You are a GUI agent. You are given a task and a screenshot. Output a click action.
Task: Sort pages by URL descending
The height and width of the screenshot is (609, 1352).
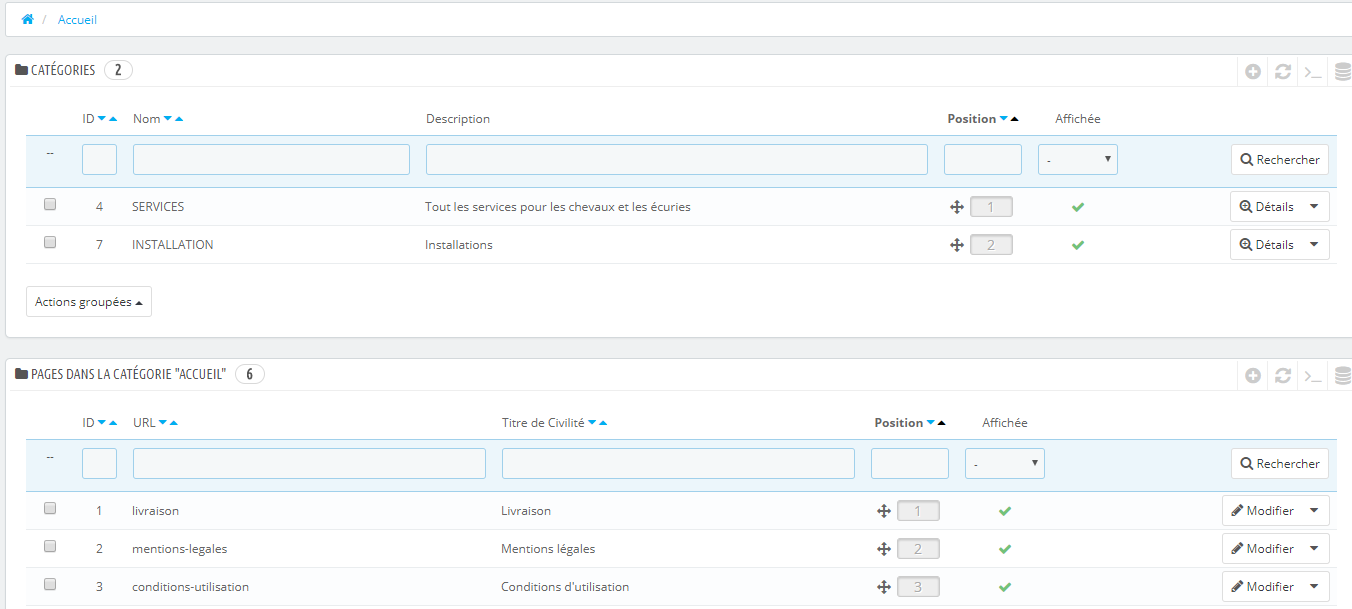(x=163, y=423)
